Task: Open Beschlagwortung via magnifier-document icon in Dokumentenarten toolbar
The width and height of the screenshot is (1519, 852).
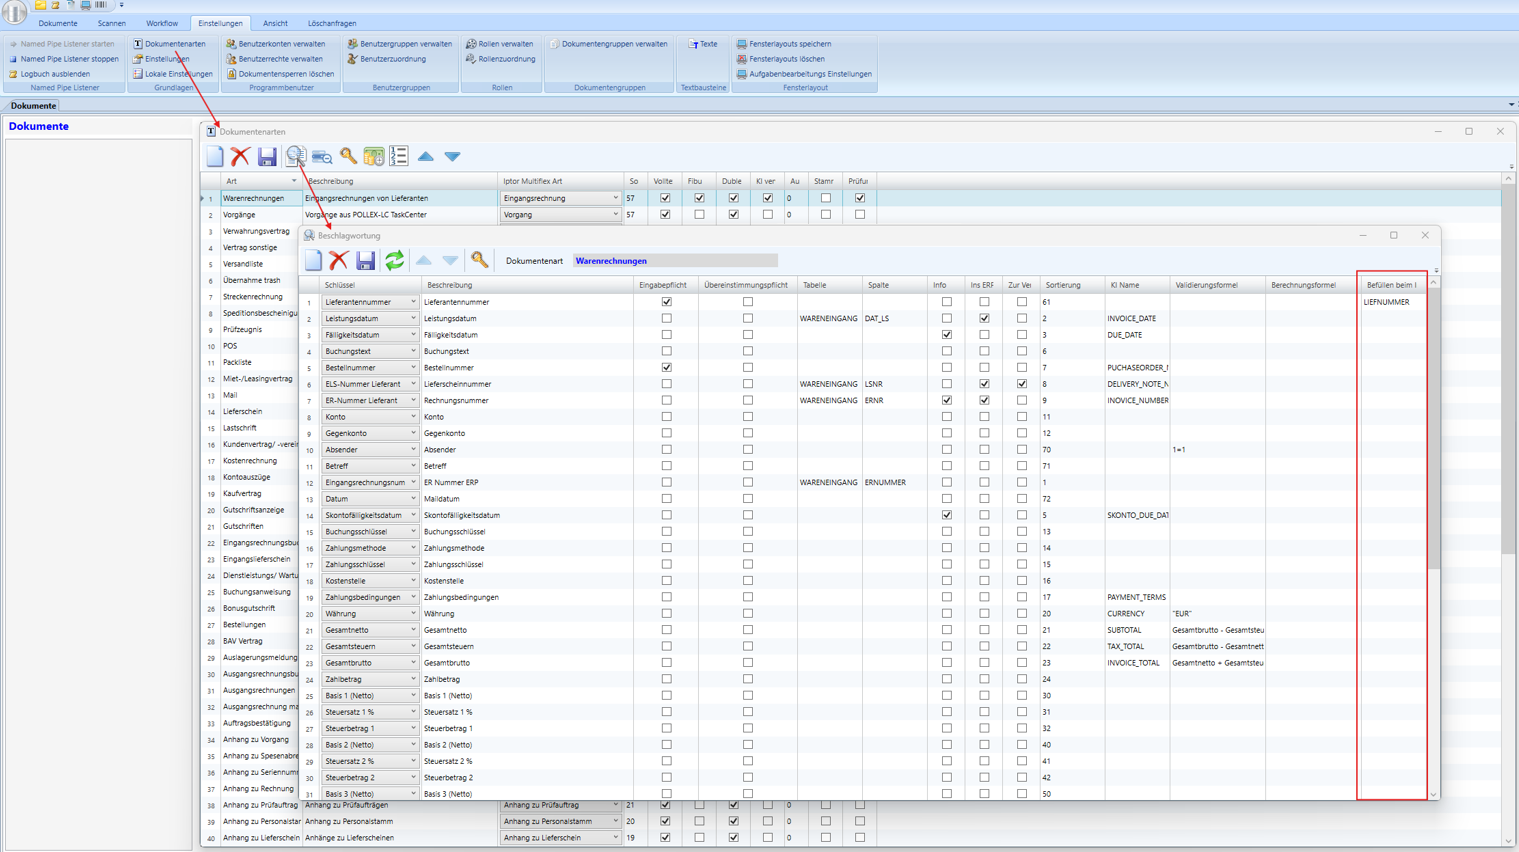Action: pyautogui.click(x=295, y=156)
